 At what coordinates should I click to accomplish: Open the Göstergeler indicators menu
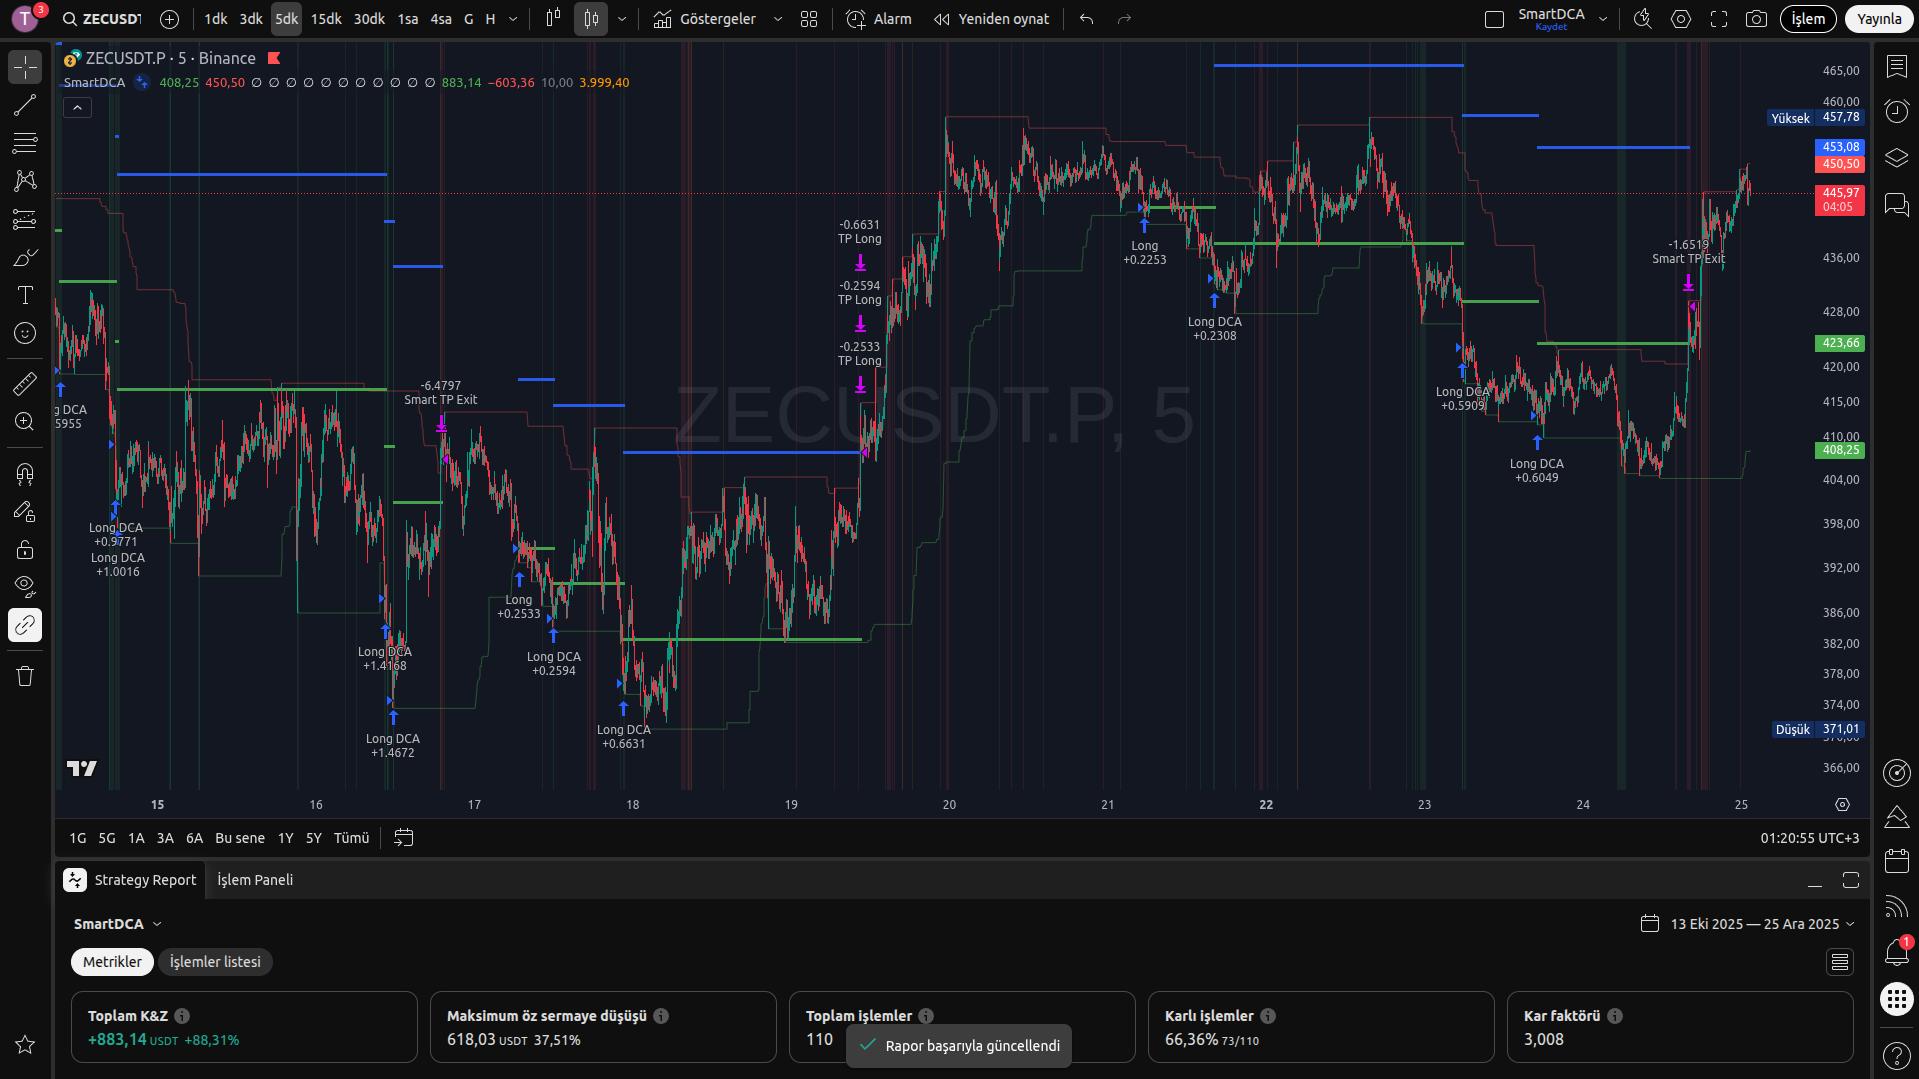[x=705, y=19]
